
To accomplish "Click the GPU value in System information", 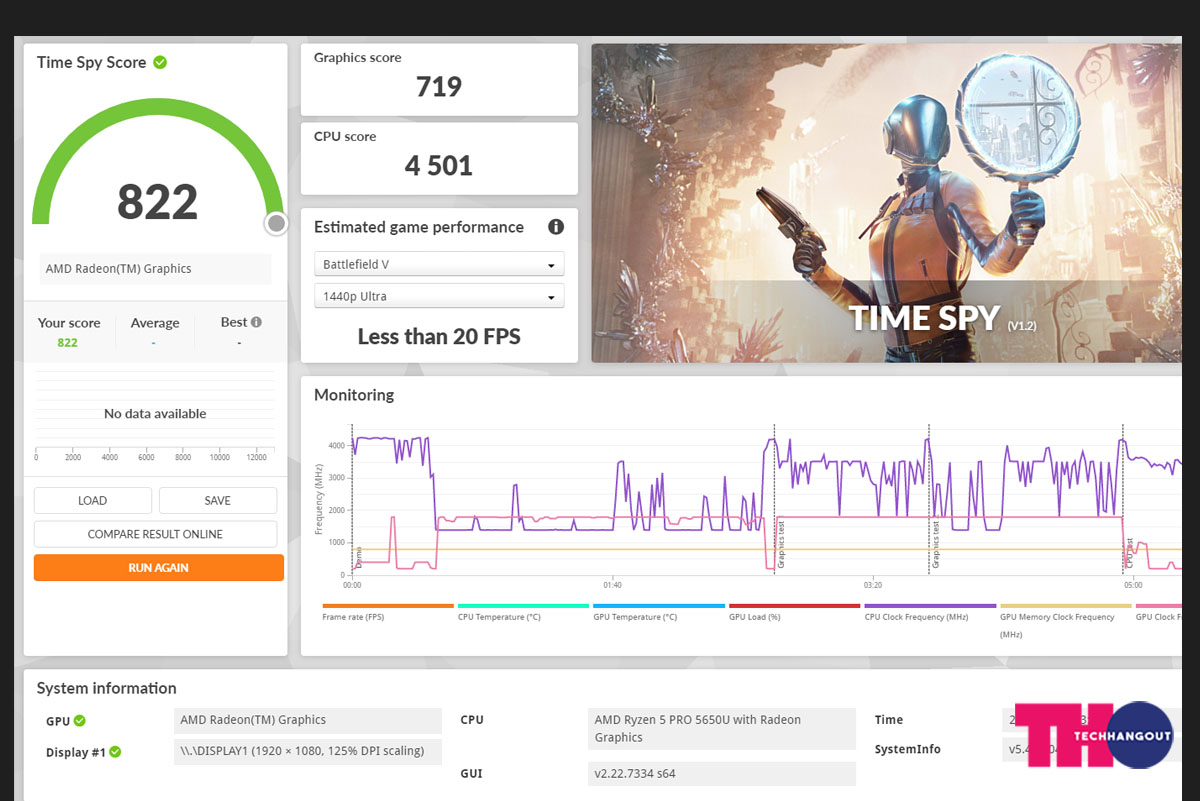I will click(308, 721).
